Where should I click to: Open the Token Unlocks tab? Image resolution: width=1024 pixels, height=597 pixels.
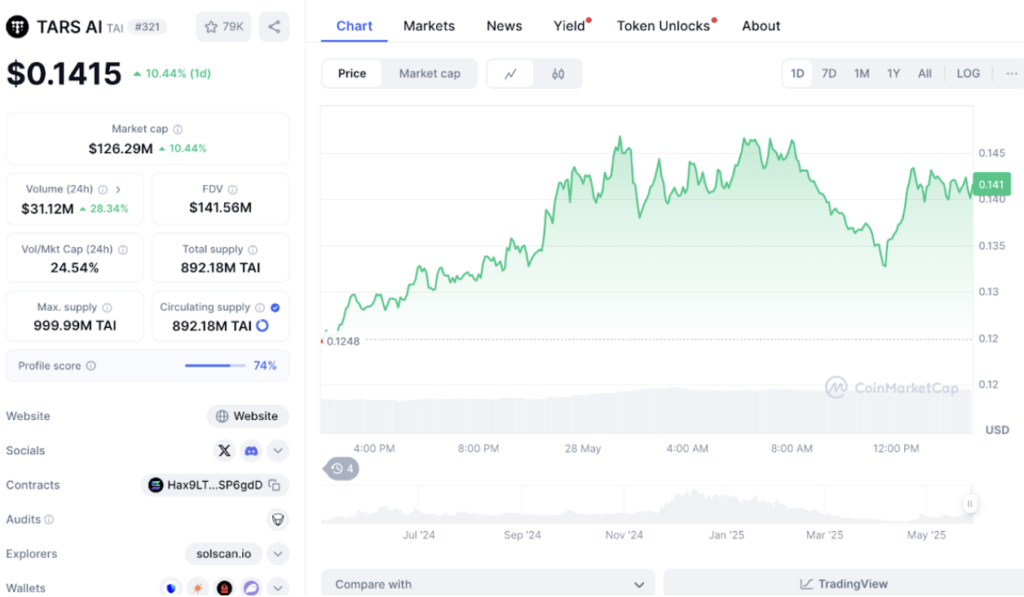pos(664,26)
